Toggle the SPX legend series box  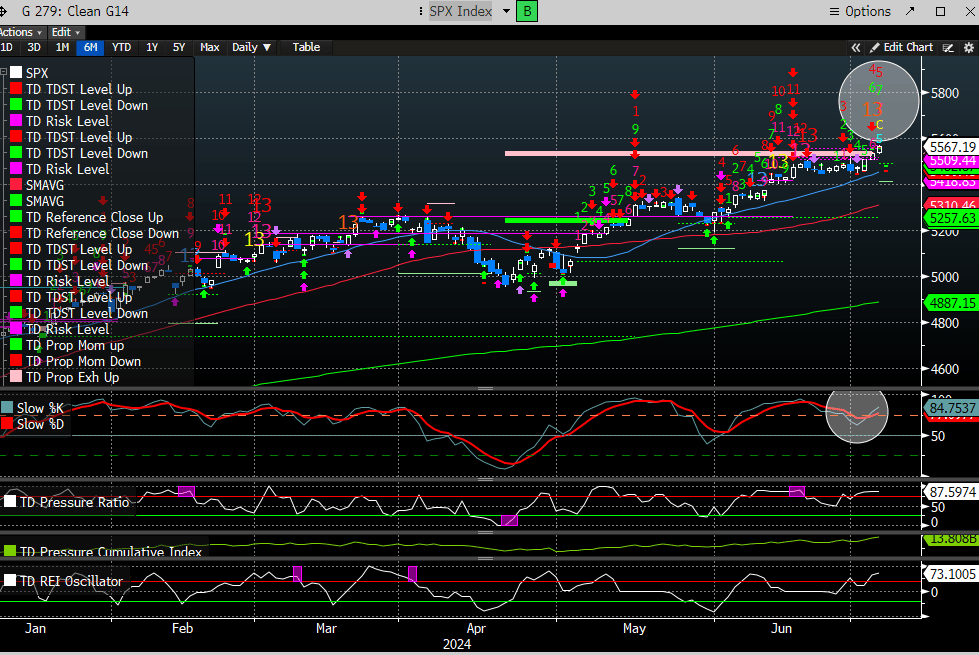click(x=15, y=73)
